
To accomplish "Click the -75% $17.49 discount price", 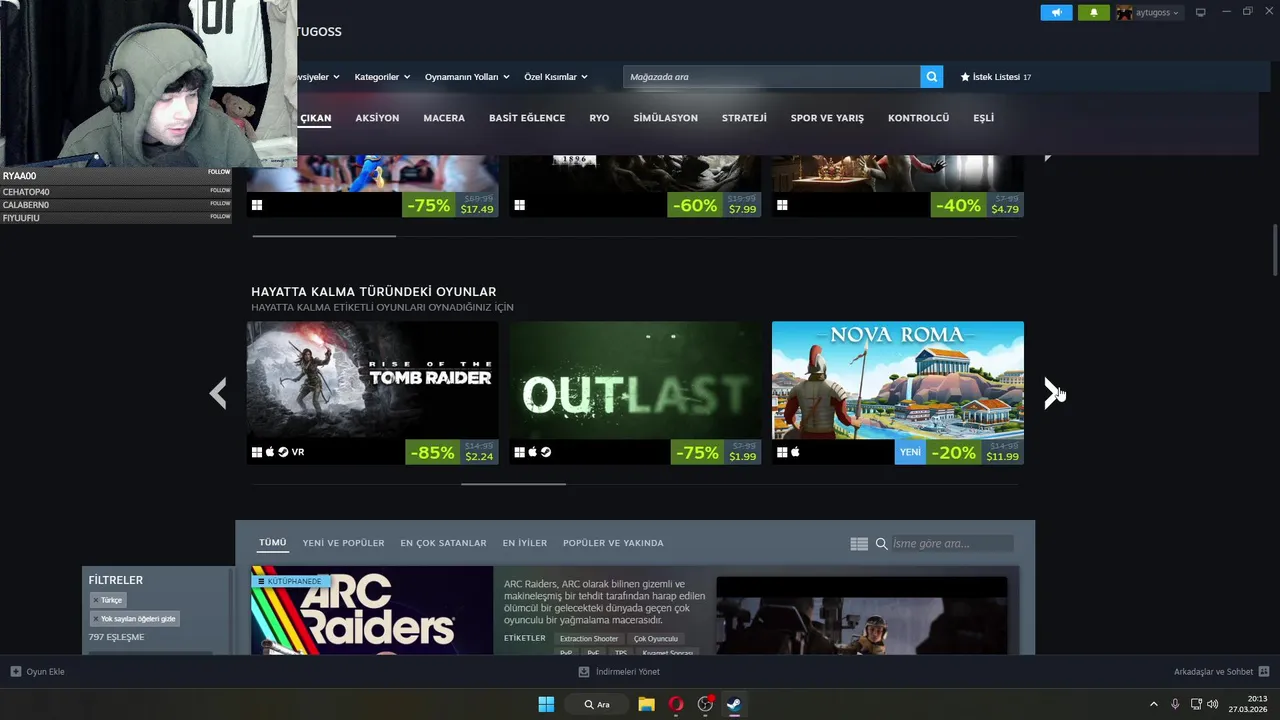I will 451,205.
